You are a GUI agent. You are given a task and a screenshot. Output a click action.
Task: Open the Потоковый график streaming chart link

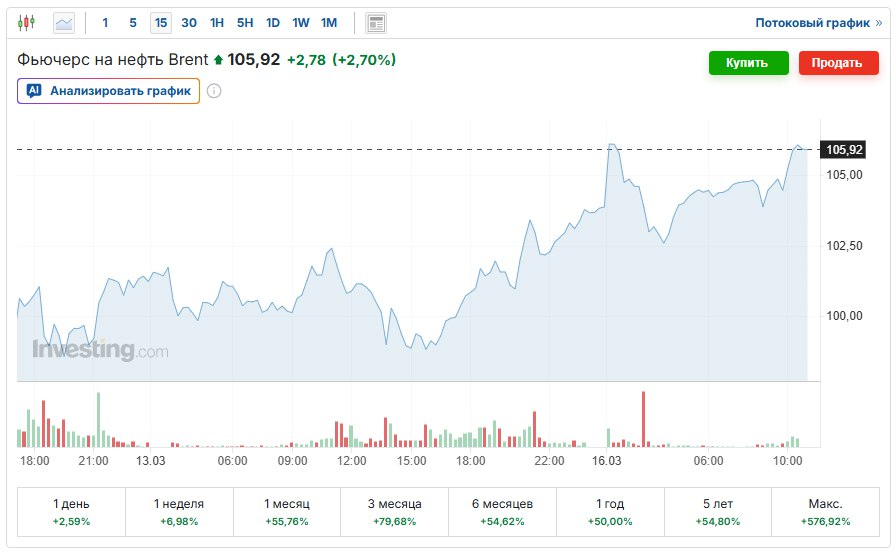pos(818,23)
